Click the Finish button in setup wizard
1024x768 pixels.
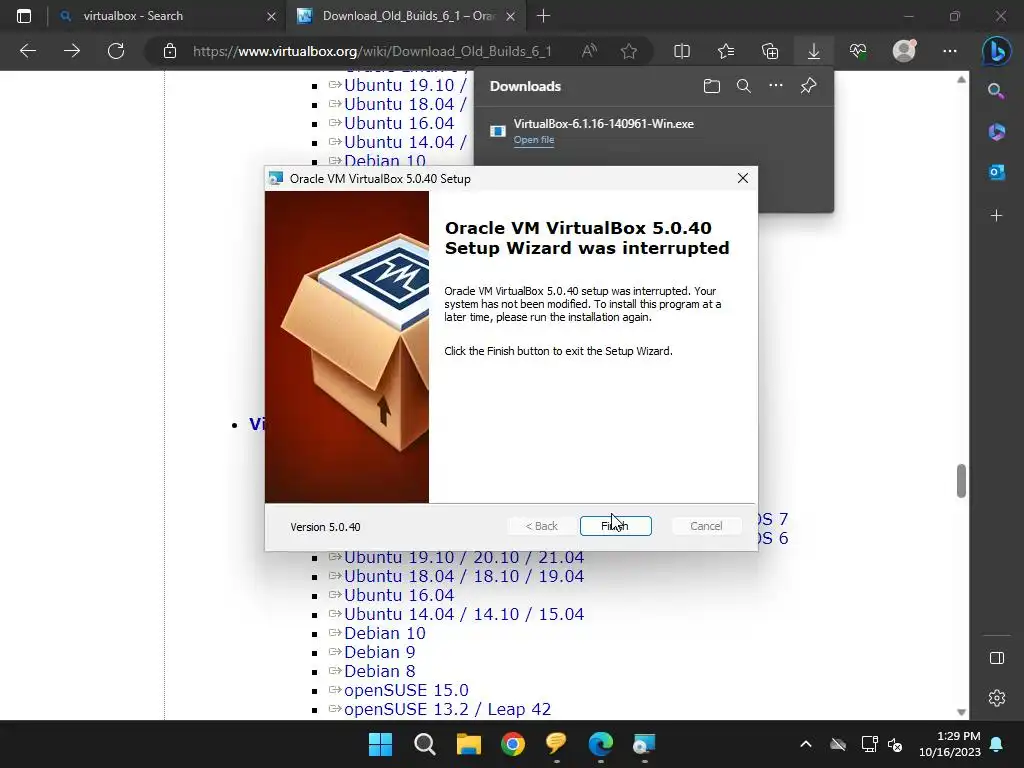click(615, 526)
